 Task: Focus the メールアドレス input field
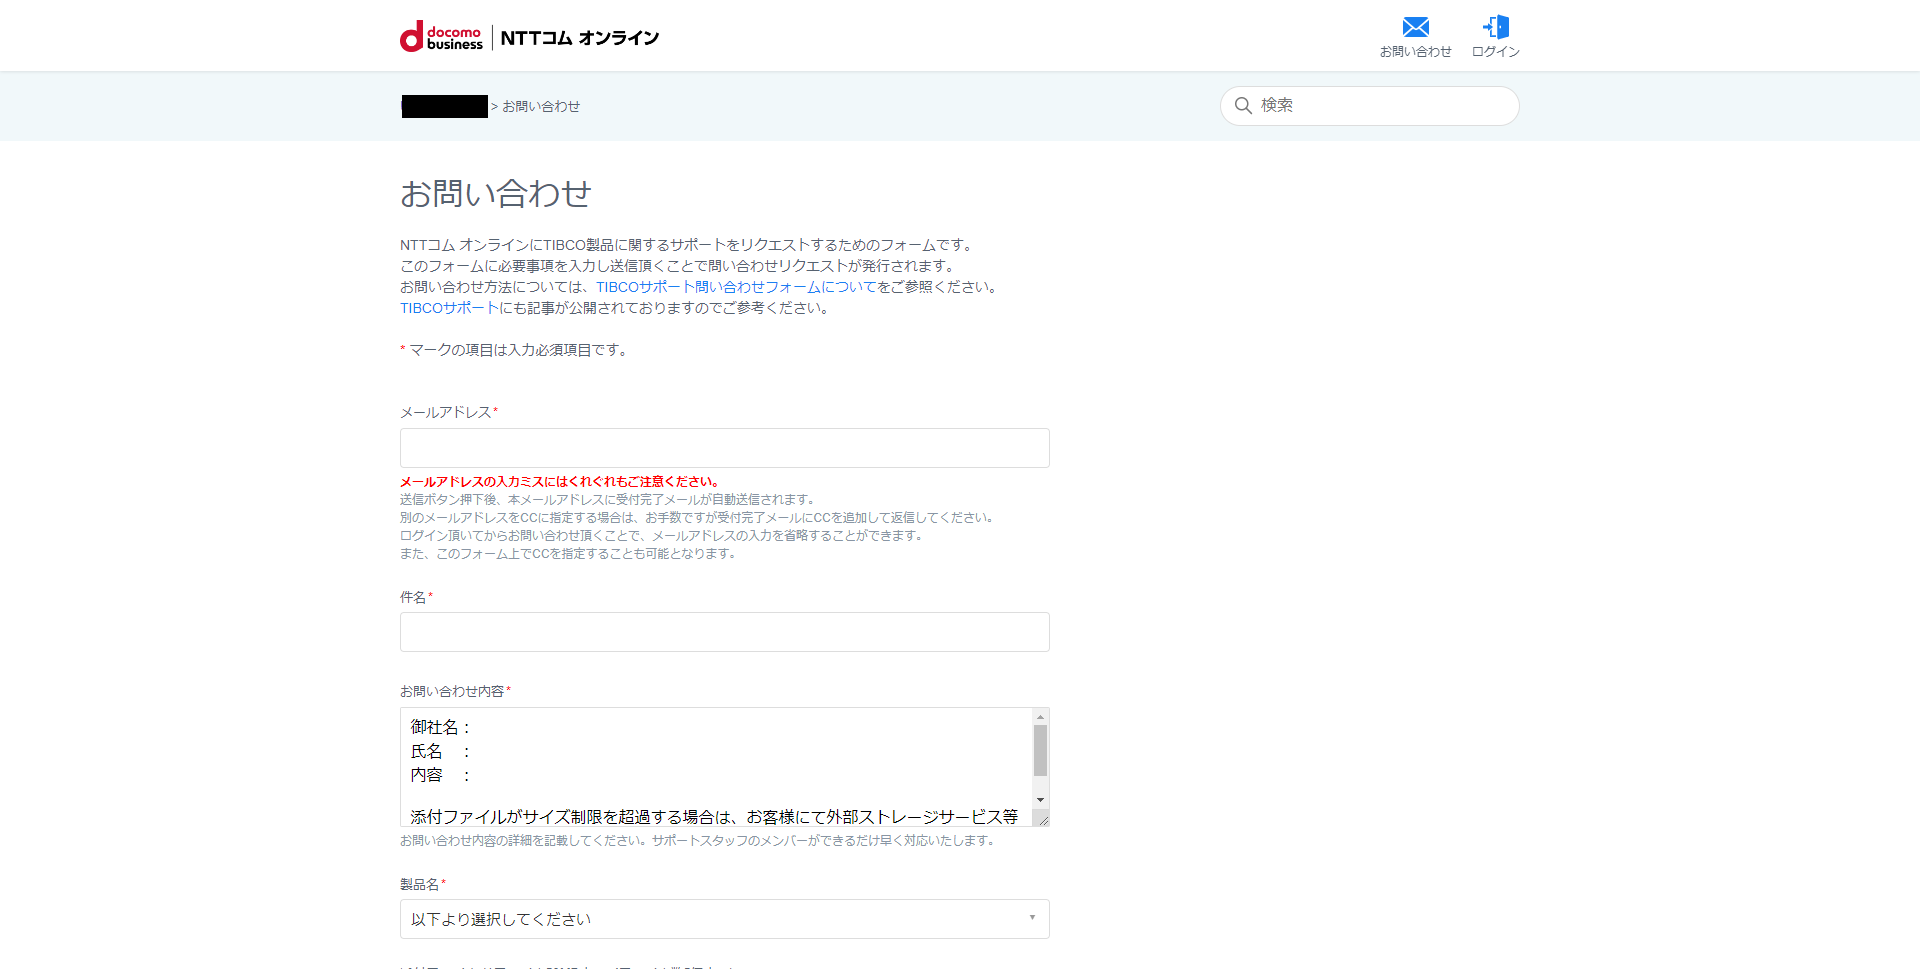pyautogui.click(x=724, y=448)
